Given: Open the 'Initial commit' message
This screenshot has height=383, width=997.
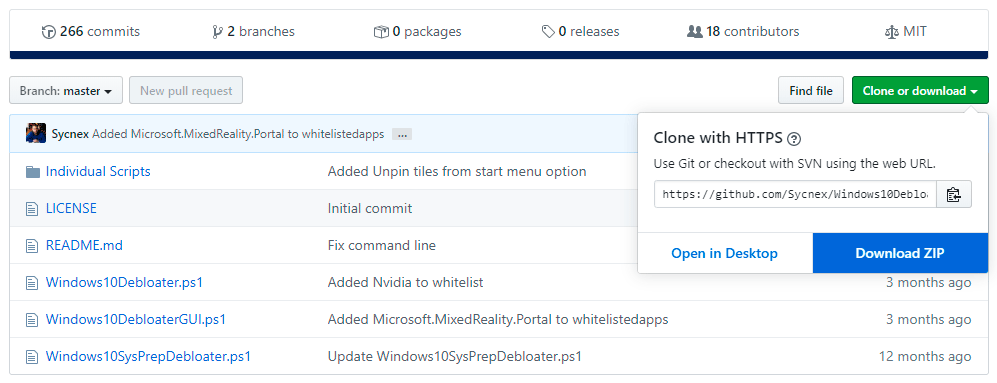Looking at the screenshot, I should [x=369, y=208].
